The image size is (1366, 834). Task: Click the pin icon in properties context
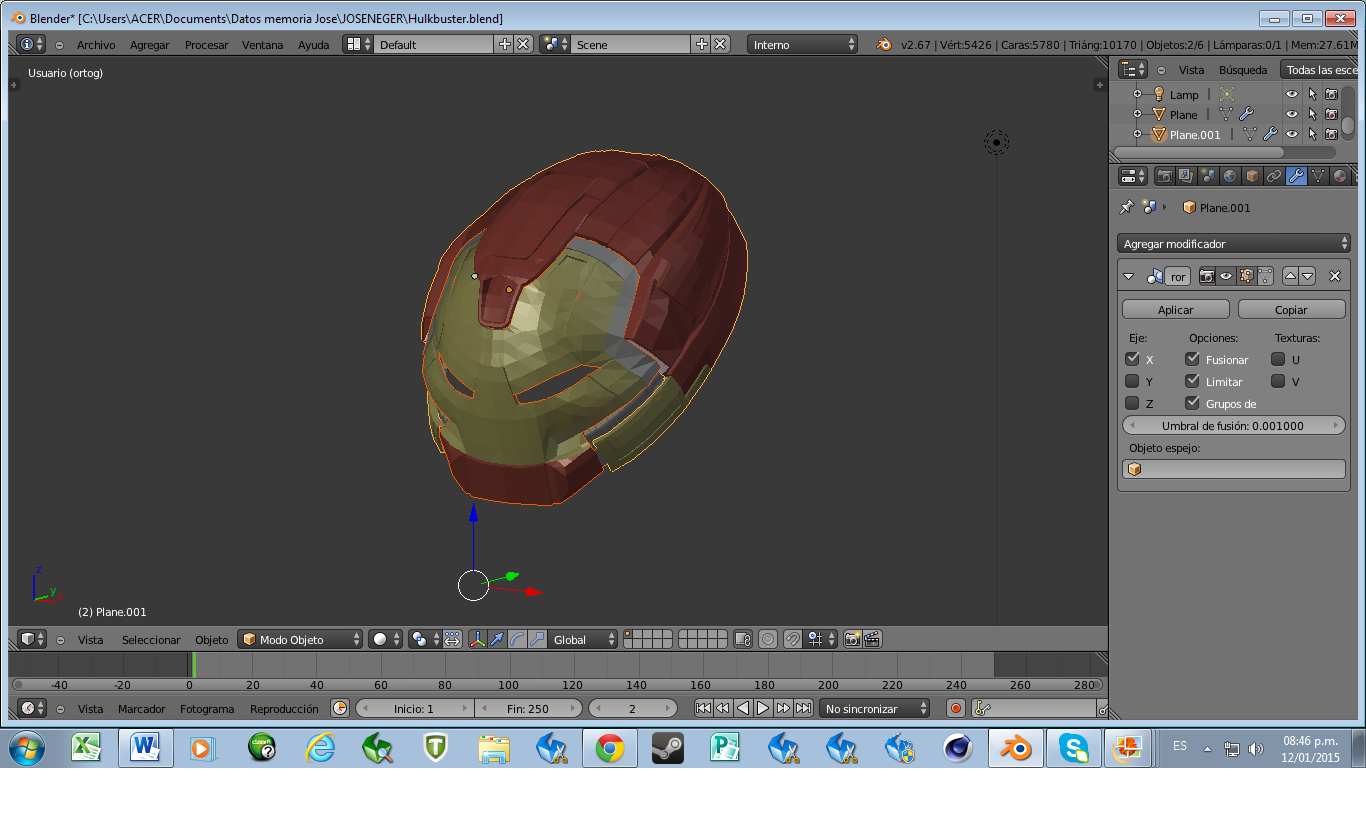pos(1127,207)
